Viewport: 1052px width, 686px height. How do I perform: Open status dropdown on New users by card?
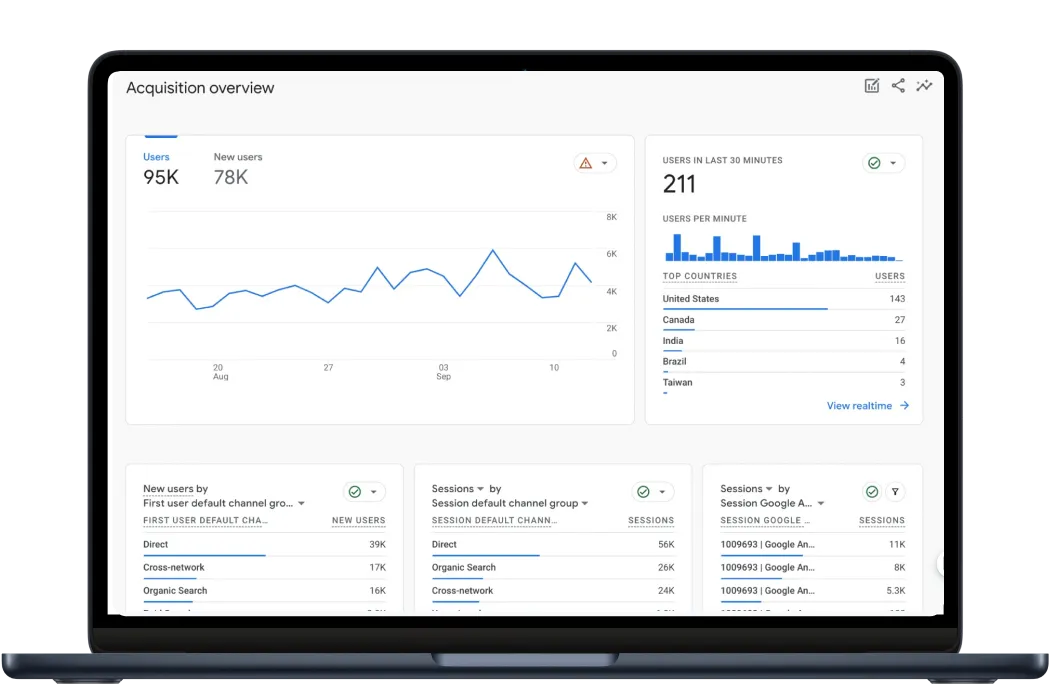374,492
